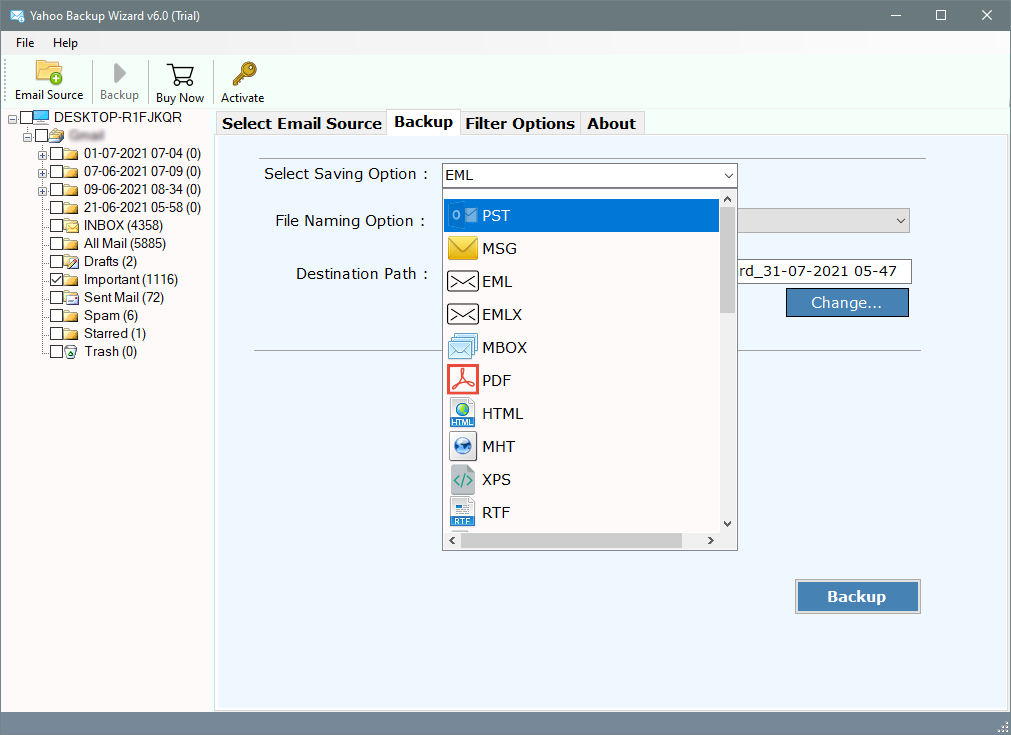Check the Starred (1) checkbox
The height and width of the screenshot is (735, 1011).
[x=57, y=334]
